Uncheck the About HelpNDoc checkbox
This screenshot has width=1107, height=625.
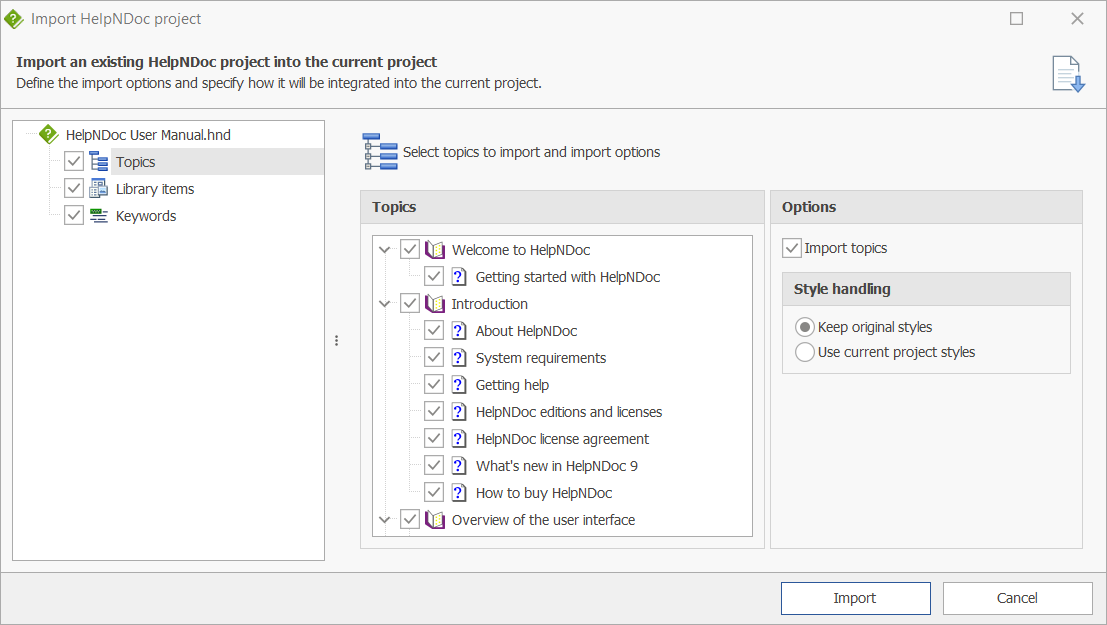pyautogui.click(x=434, y=330)
